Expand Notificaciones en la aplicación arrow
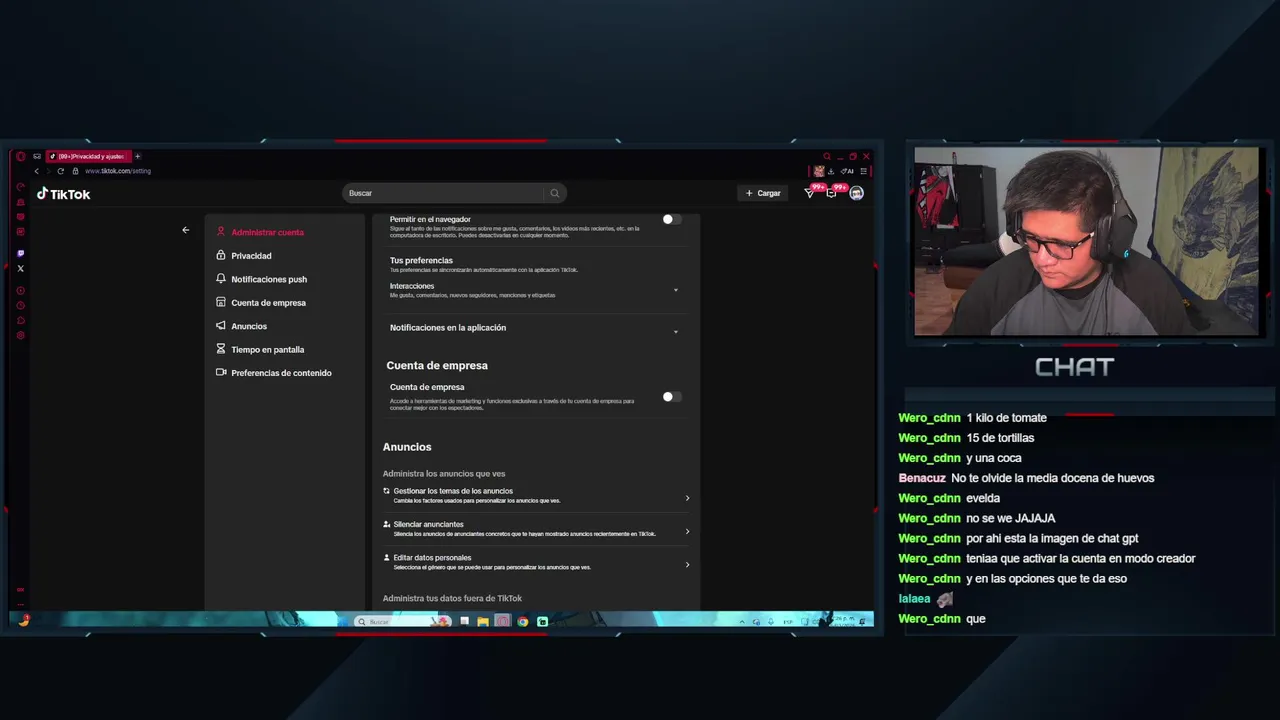Screen dimensions: 1280x720 point(676,332)
